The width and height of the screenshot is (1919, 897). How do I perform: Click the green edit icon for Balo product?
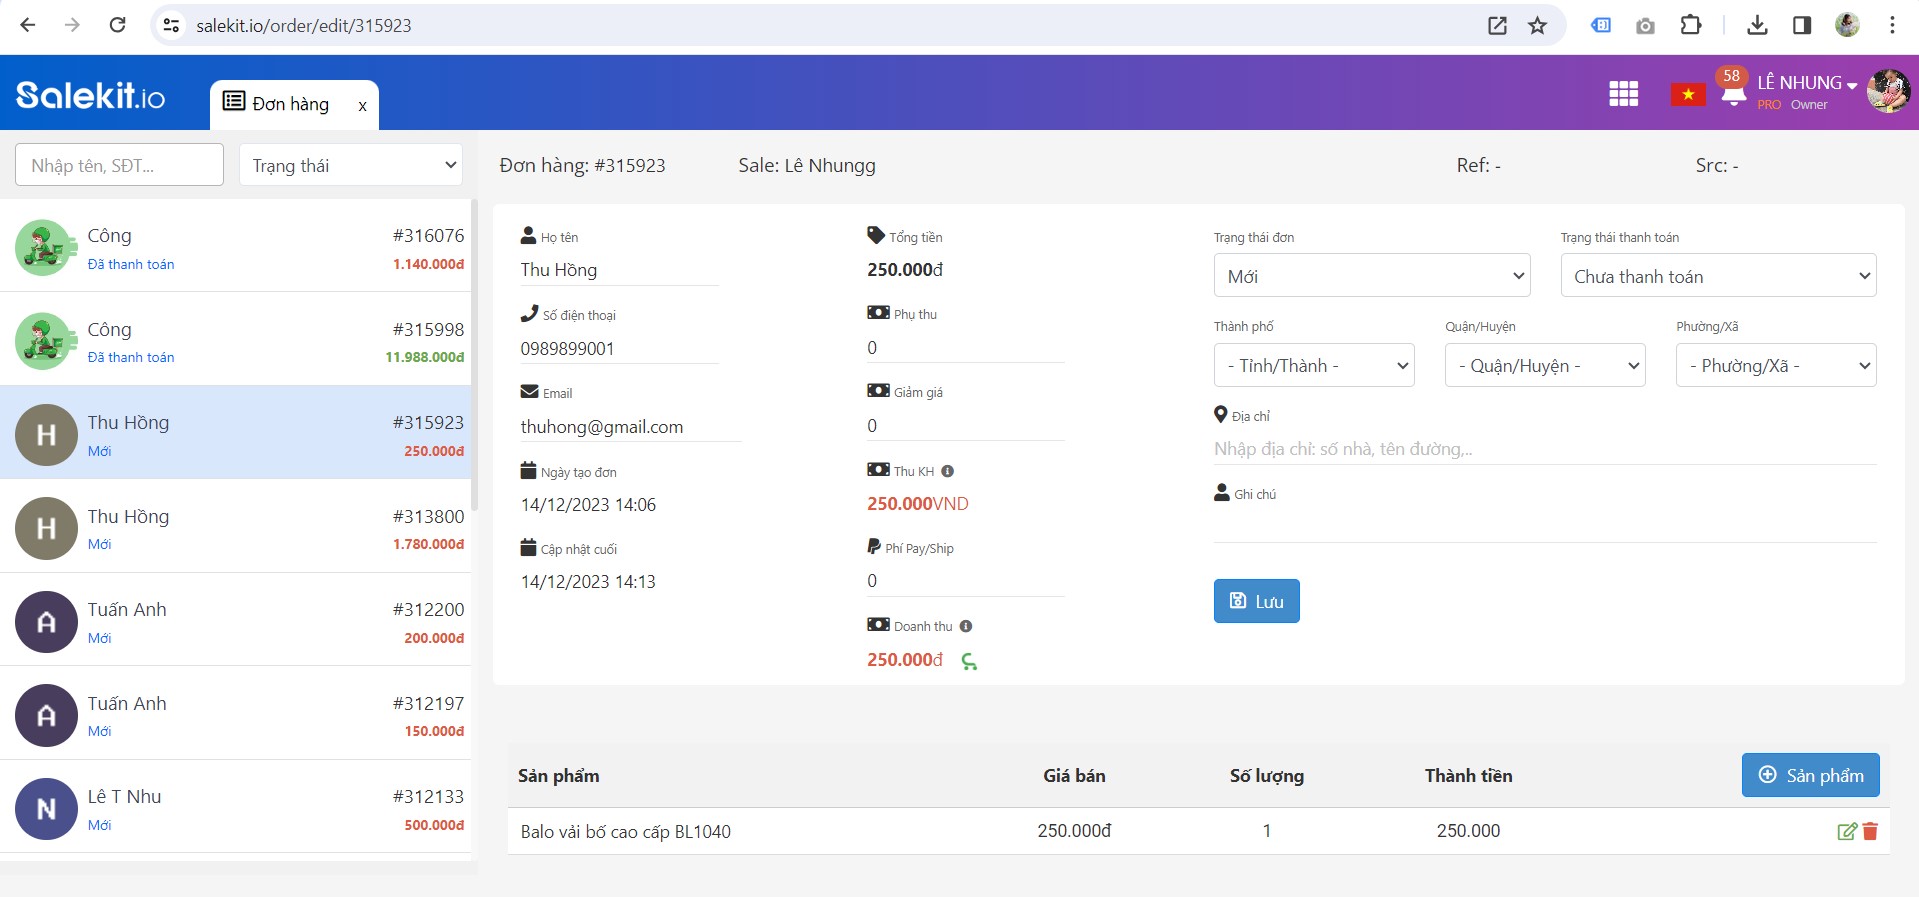point(1846,831)
